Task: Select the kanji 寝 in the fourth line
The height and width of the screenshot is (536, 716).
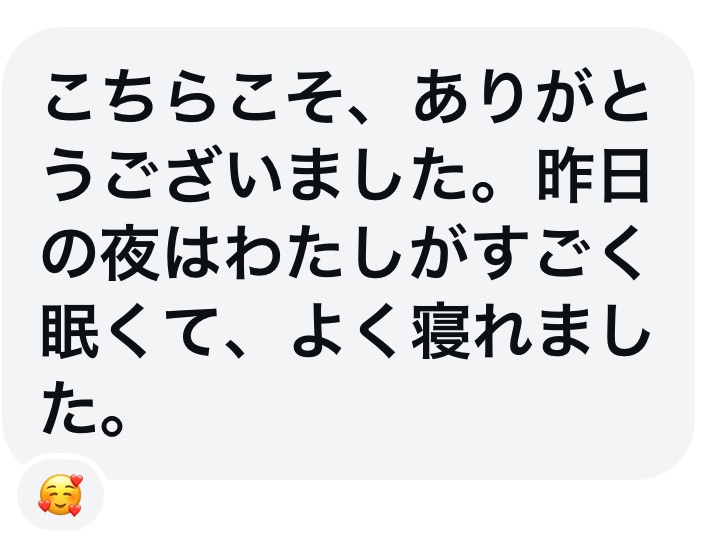Action: (440, 330)
